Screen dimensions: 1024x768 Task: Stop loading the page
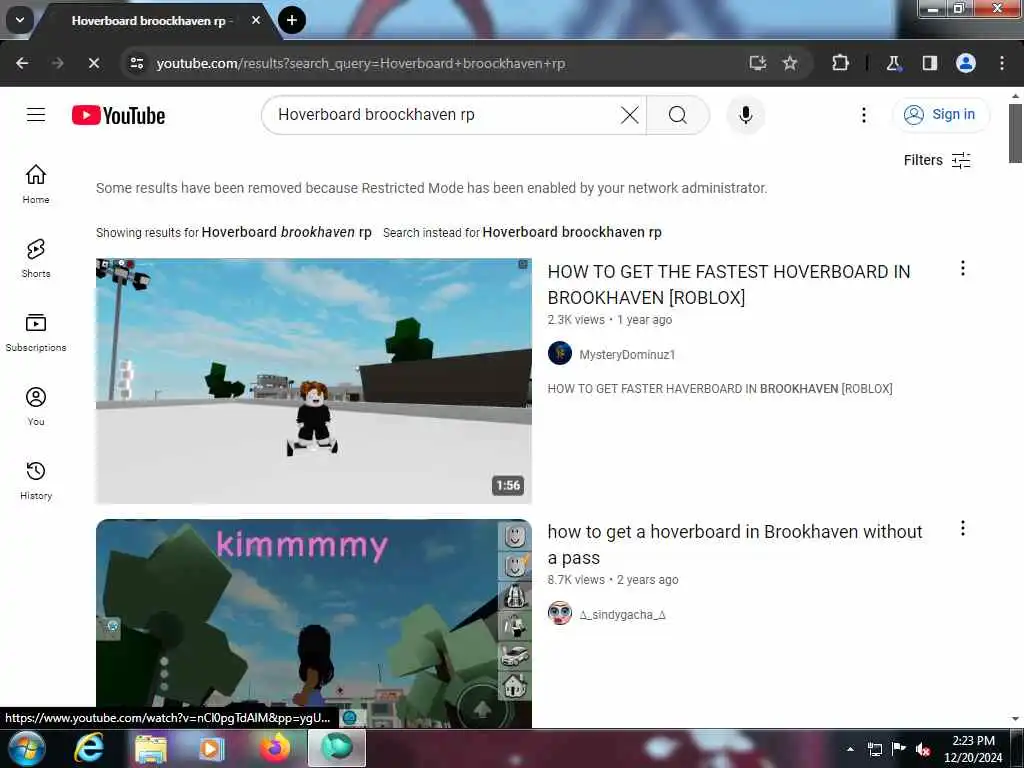(x=93, y=63)
